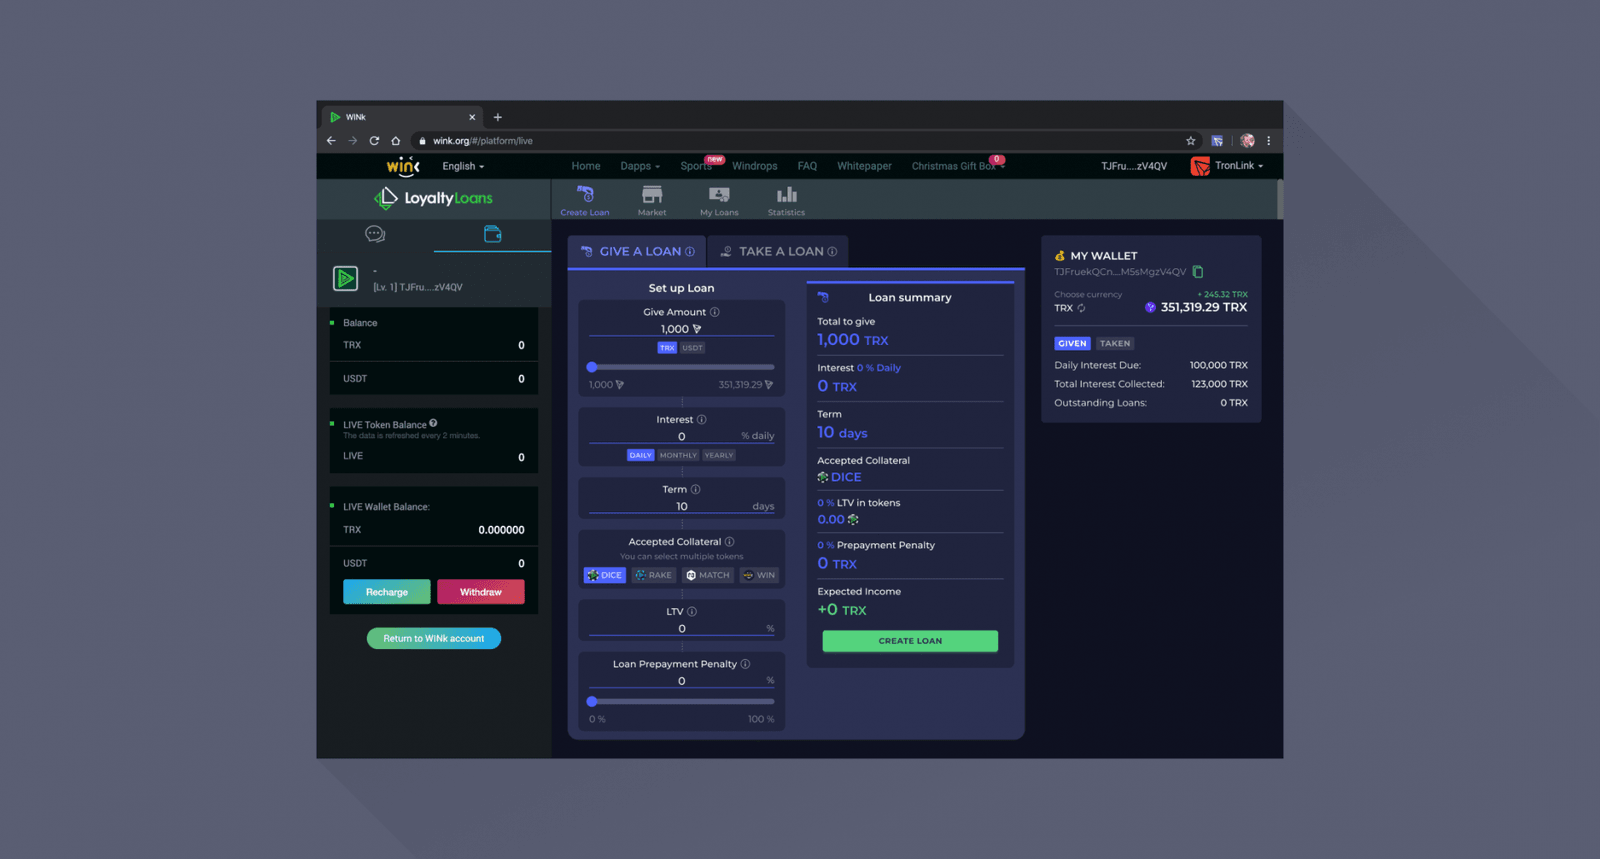Toggle DICE collateral token
Image resolution: width=1600 pixels, height=859 pixels.
click(x=605, y=575)
